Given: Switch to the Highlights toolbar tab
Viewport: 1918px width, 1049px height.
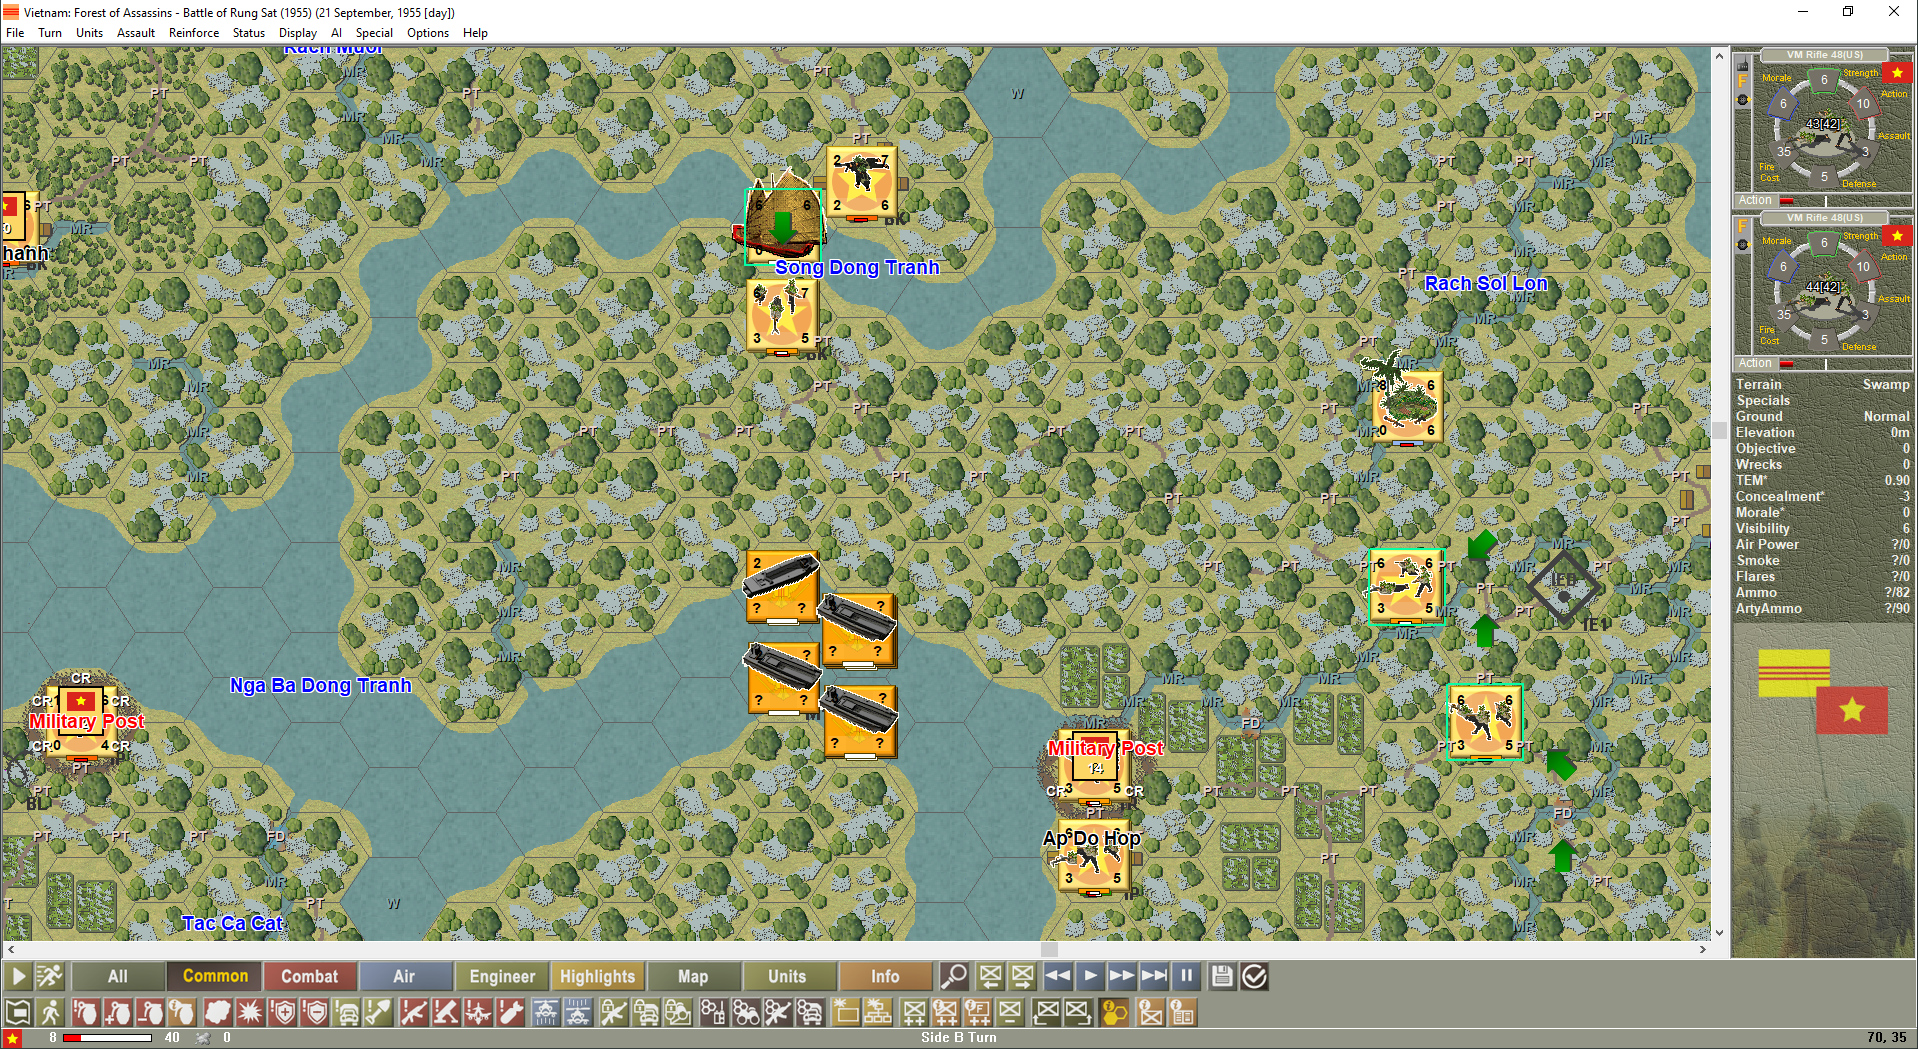Looking at the screenshot, I should point(597,976).
